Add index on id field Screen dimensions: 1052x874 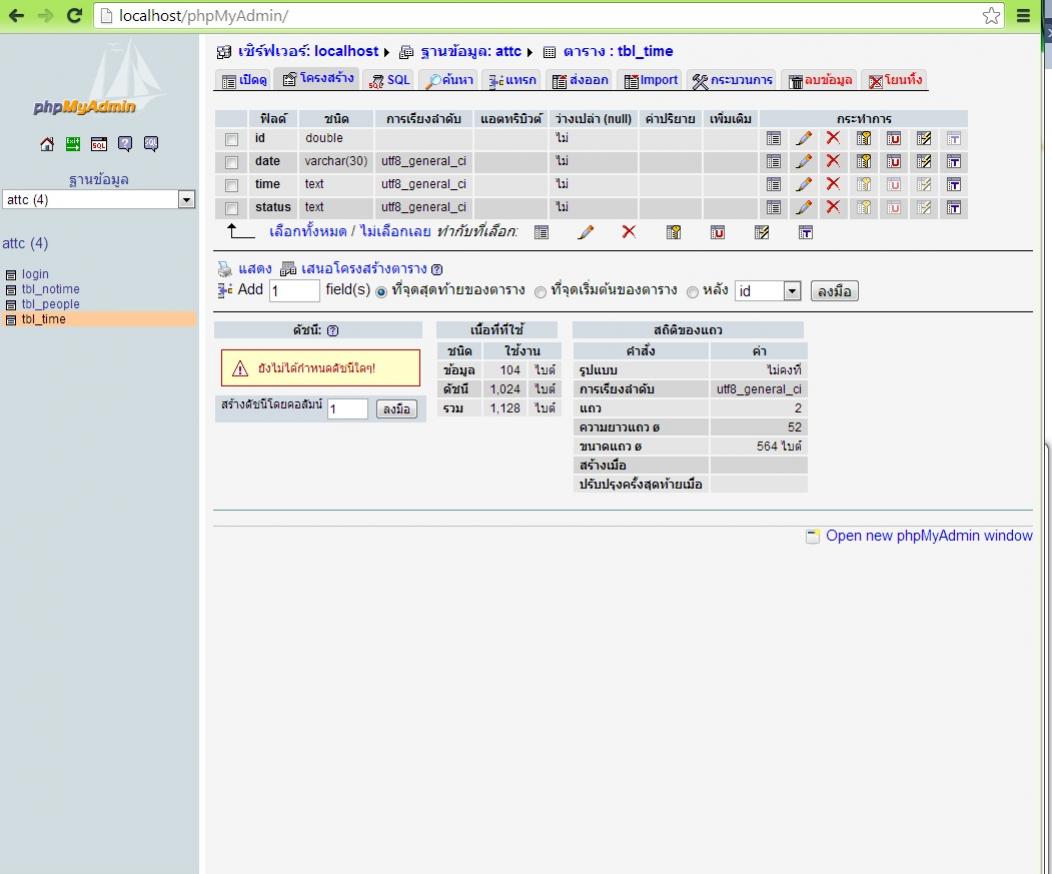pyautogui.click(x=924, y=138)
